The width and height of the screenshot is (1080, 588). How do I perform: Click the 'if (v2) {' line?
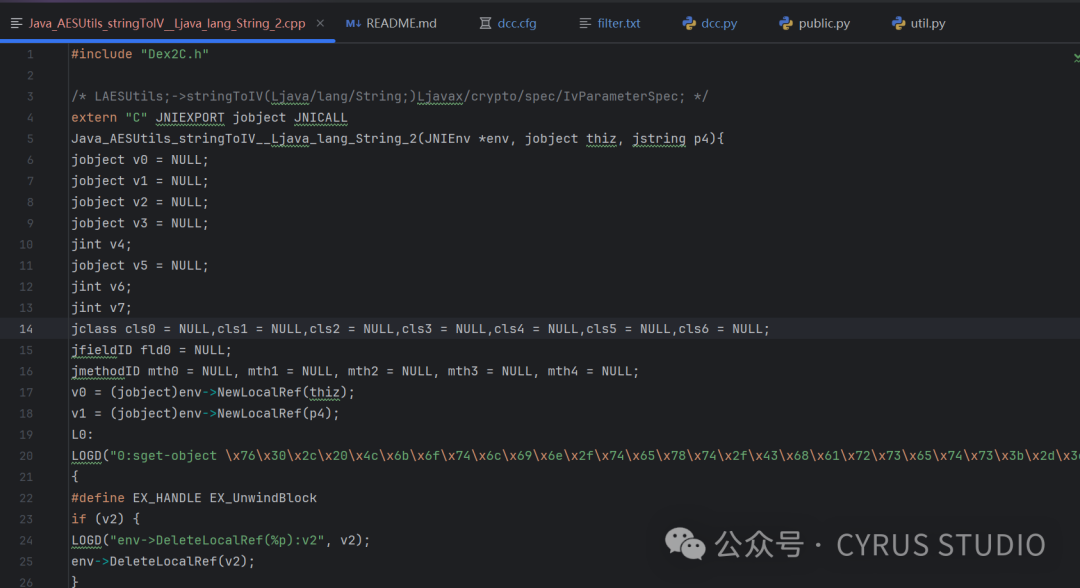pyautogui.click(x=105, y=519)
